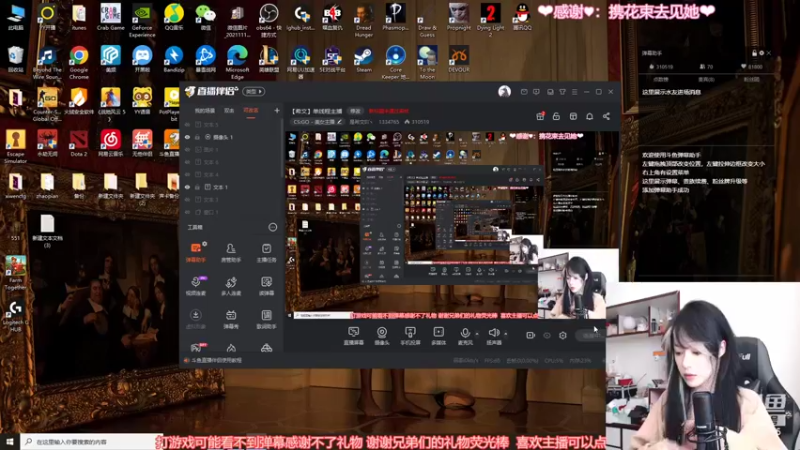Toggle visibility of 摄像头 1 source

point(187,137)
